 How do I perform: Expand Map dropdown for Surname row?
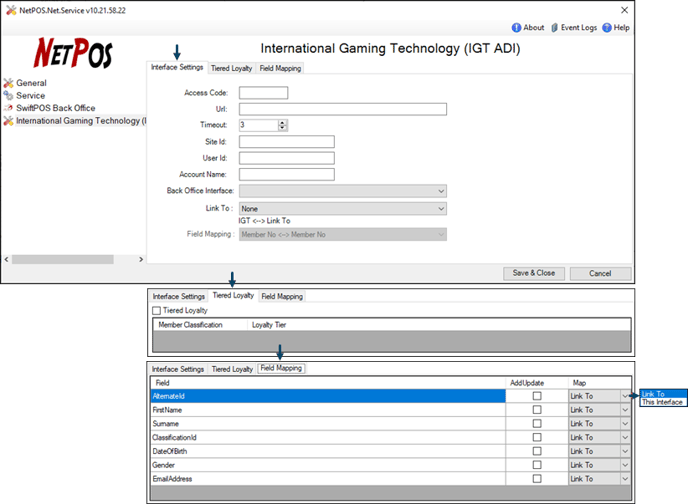pos(625,424)
